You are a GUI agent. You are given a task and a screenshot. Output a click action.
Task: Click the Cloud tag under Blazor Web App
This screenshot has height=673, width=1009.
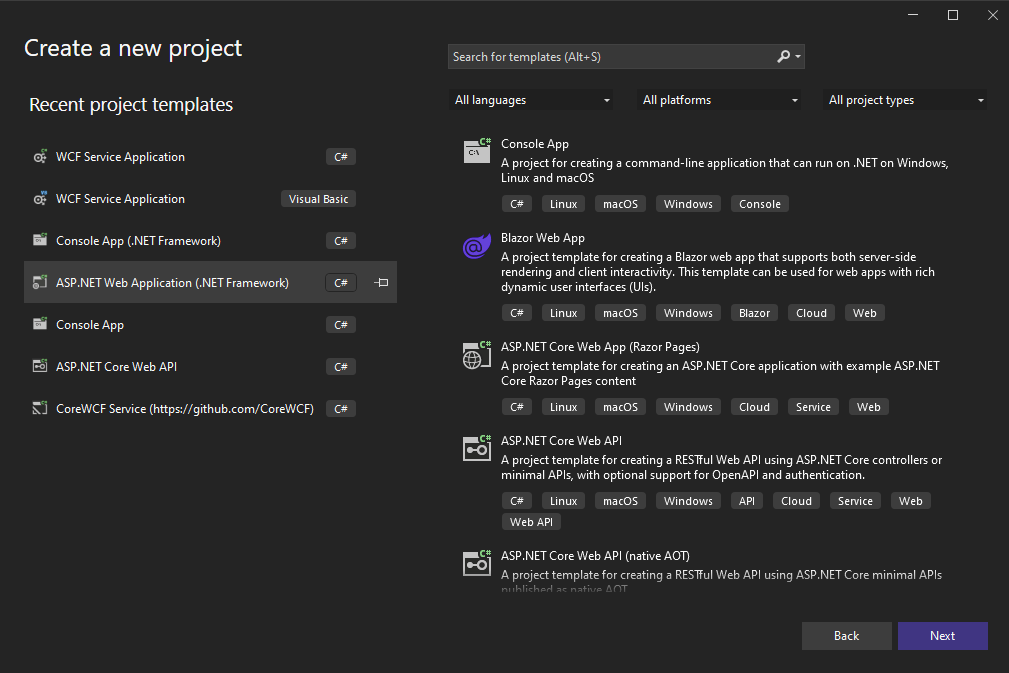811,313
